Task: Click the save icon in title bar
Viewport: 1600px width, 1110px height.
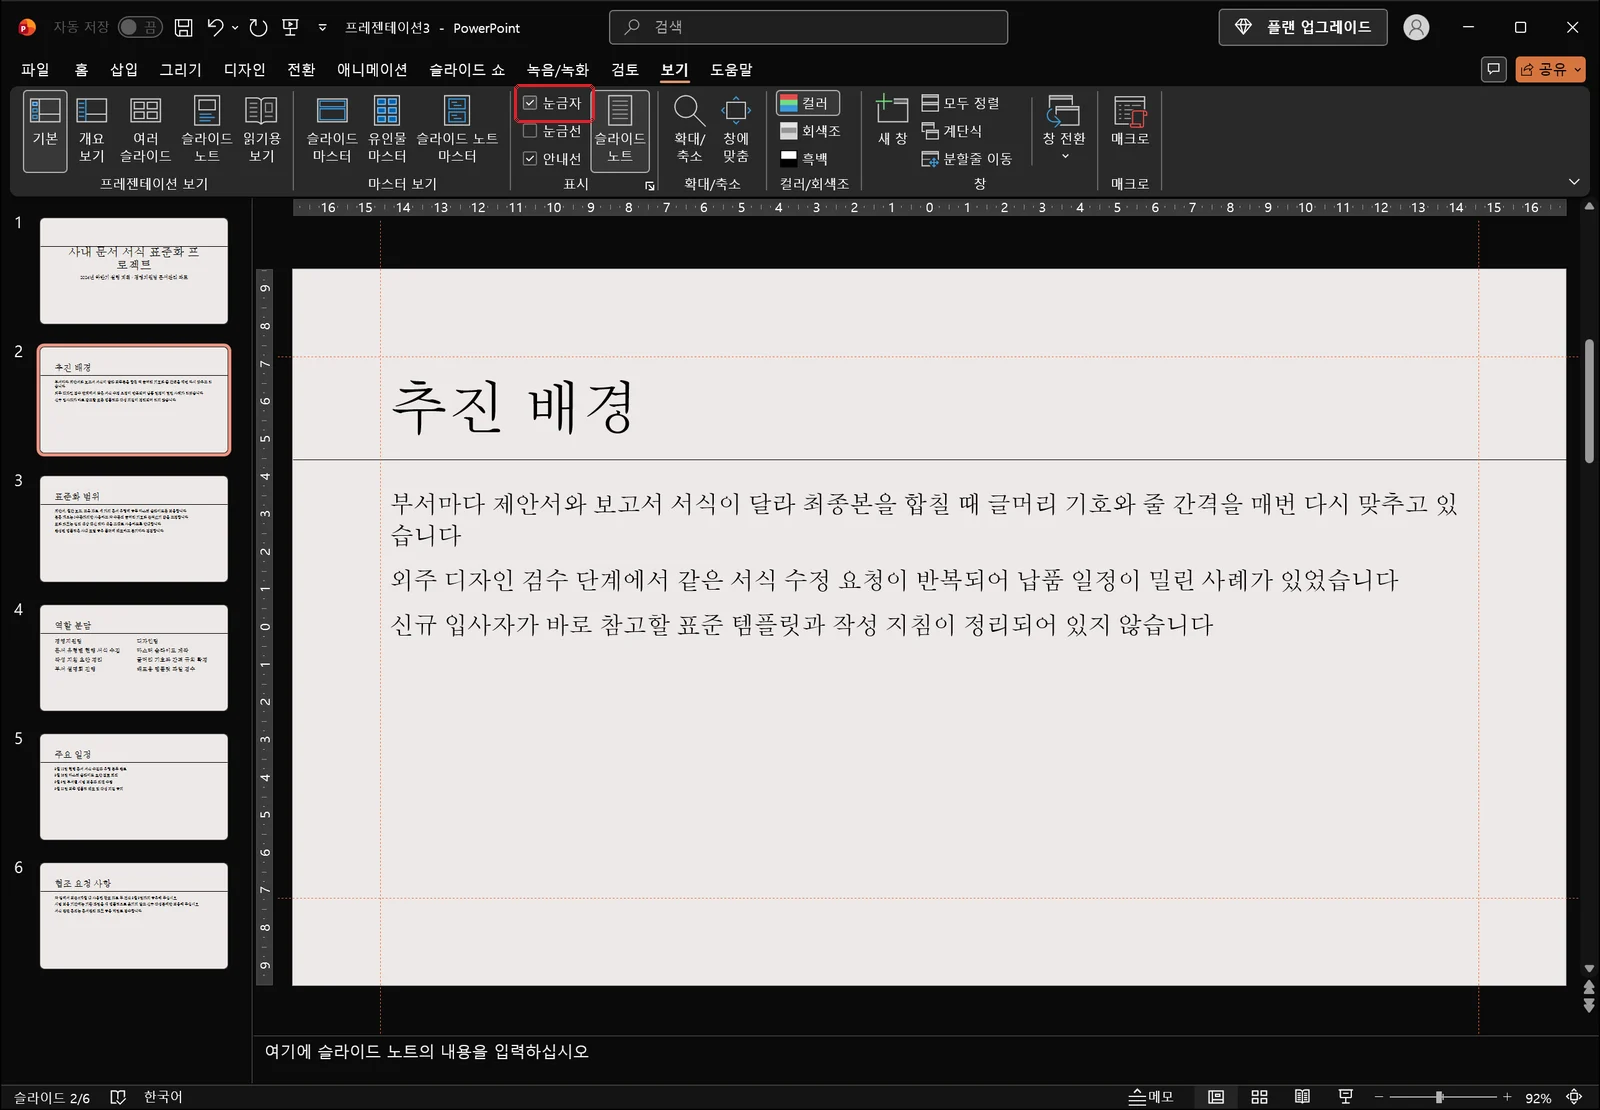Action: click(184, 27)
